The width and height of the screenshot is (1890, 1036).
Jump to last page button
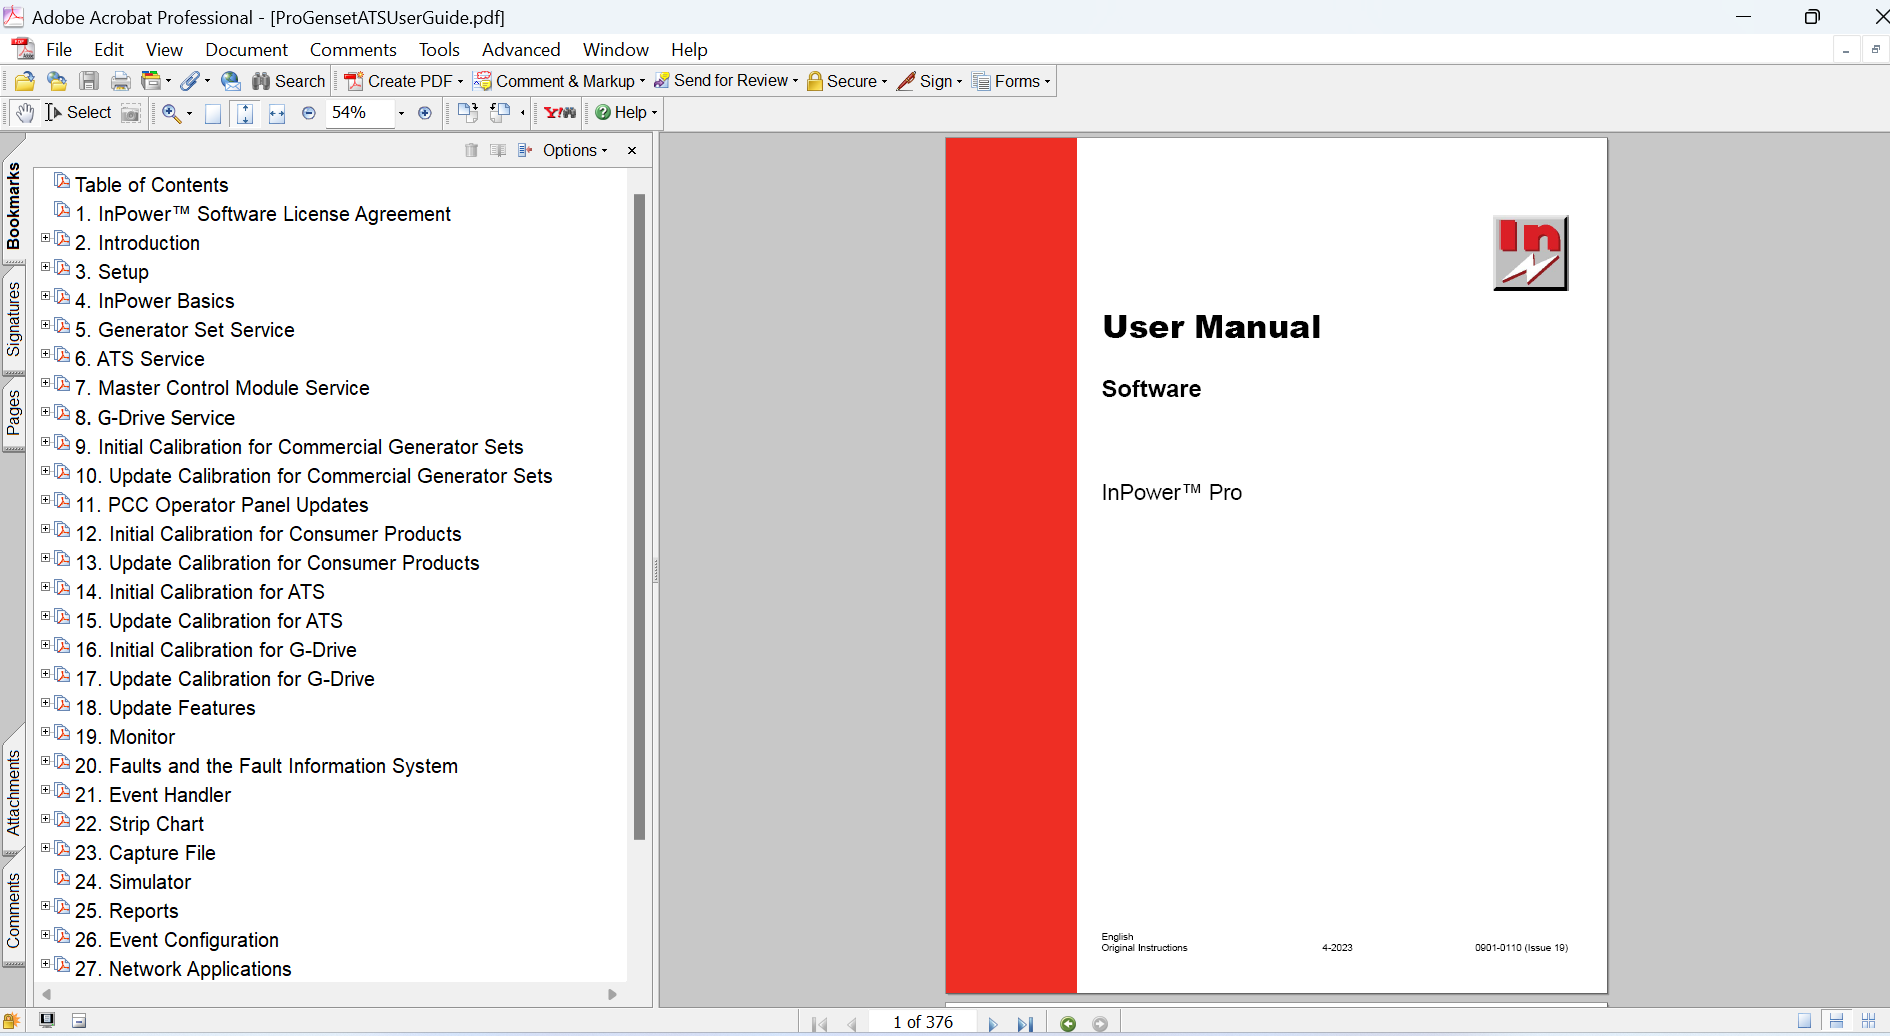click(x=1025, y=1023)
